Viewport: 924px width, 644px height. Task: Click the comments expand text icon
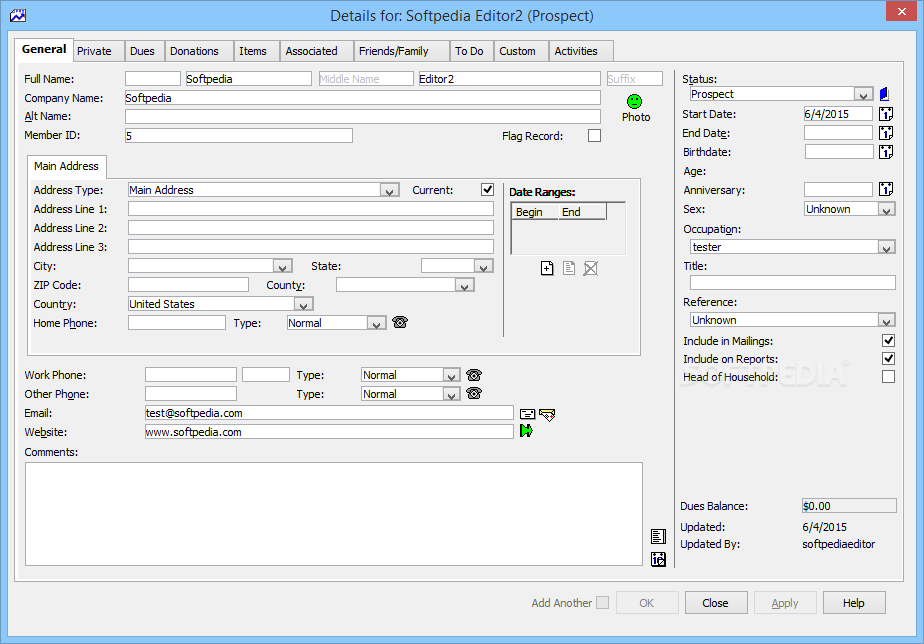658,536
